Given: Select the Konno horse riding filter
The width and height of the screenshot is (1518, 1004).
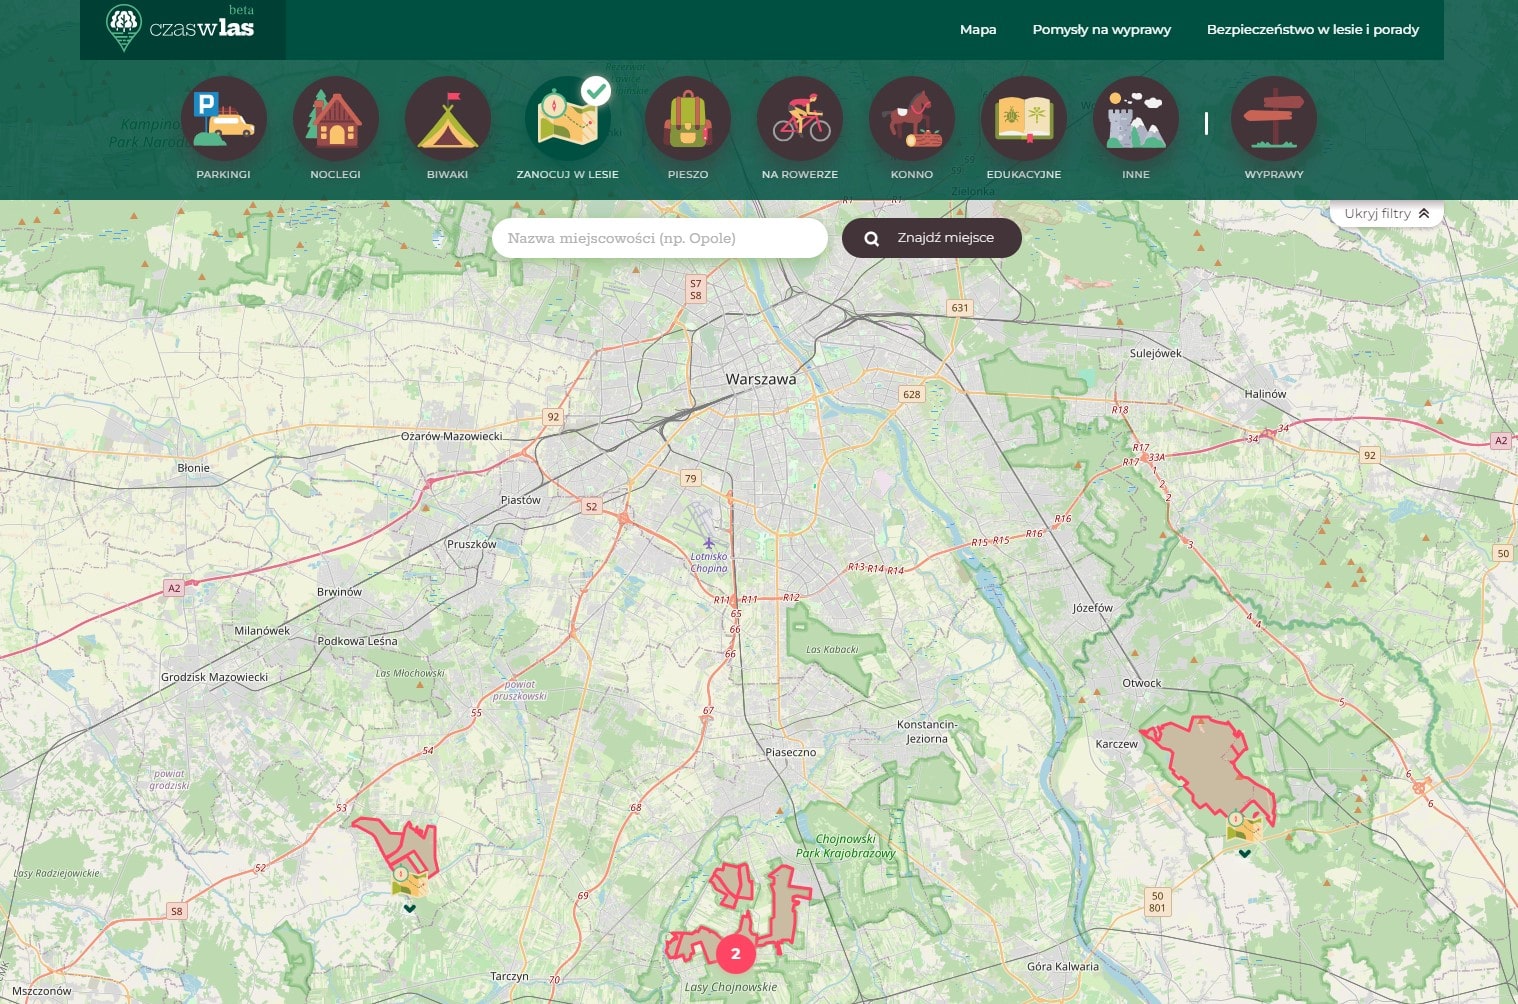Looking at the screenshot, I should (x=912, y=119).
